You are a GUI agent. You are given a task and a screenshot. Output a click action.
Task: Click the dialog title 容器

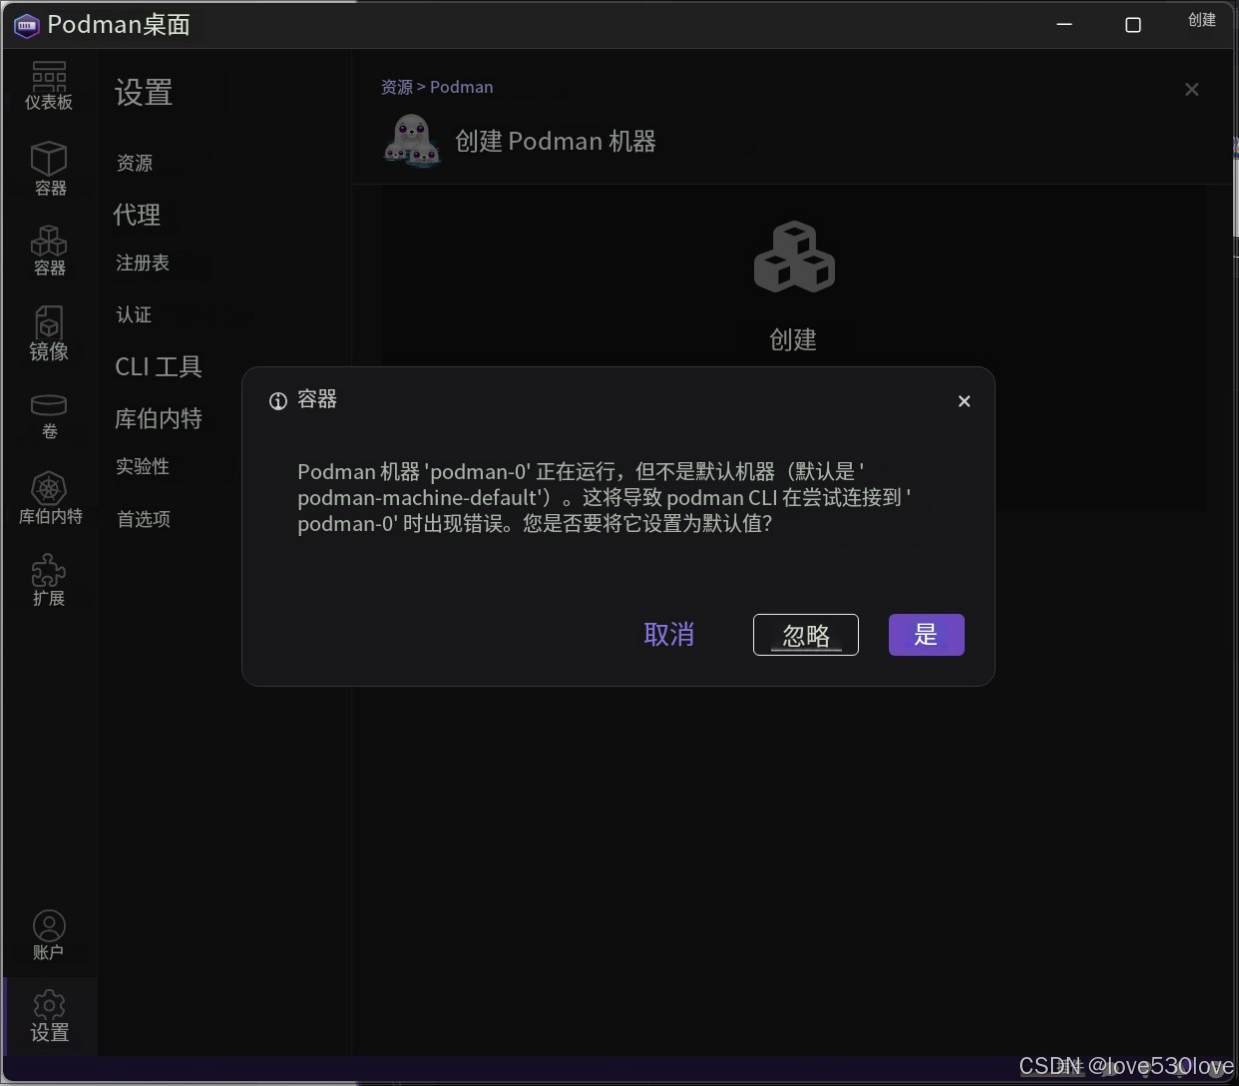pyautogui.click(x=317, y=399)
